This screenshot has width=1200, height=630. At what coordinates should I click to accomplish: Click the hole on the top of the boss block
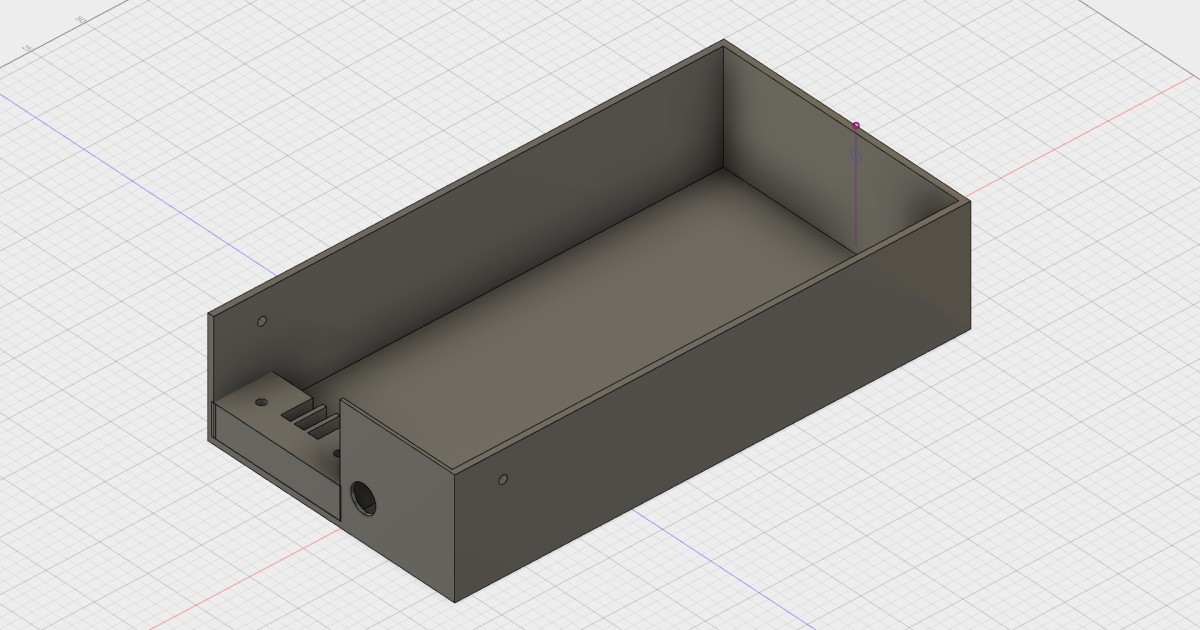261,402
